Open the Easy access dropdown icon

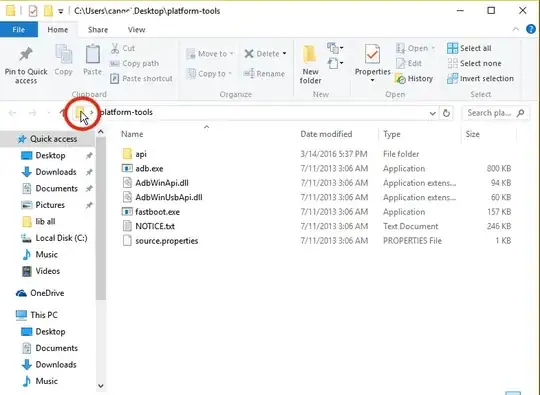pyautogui.click(x=335, y=63)
